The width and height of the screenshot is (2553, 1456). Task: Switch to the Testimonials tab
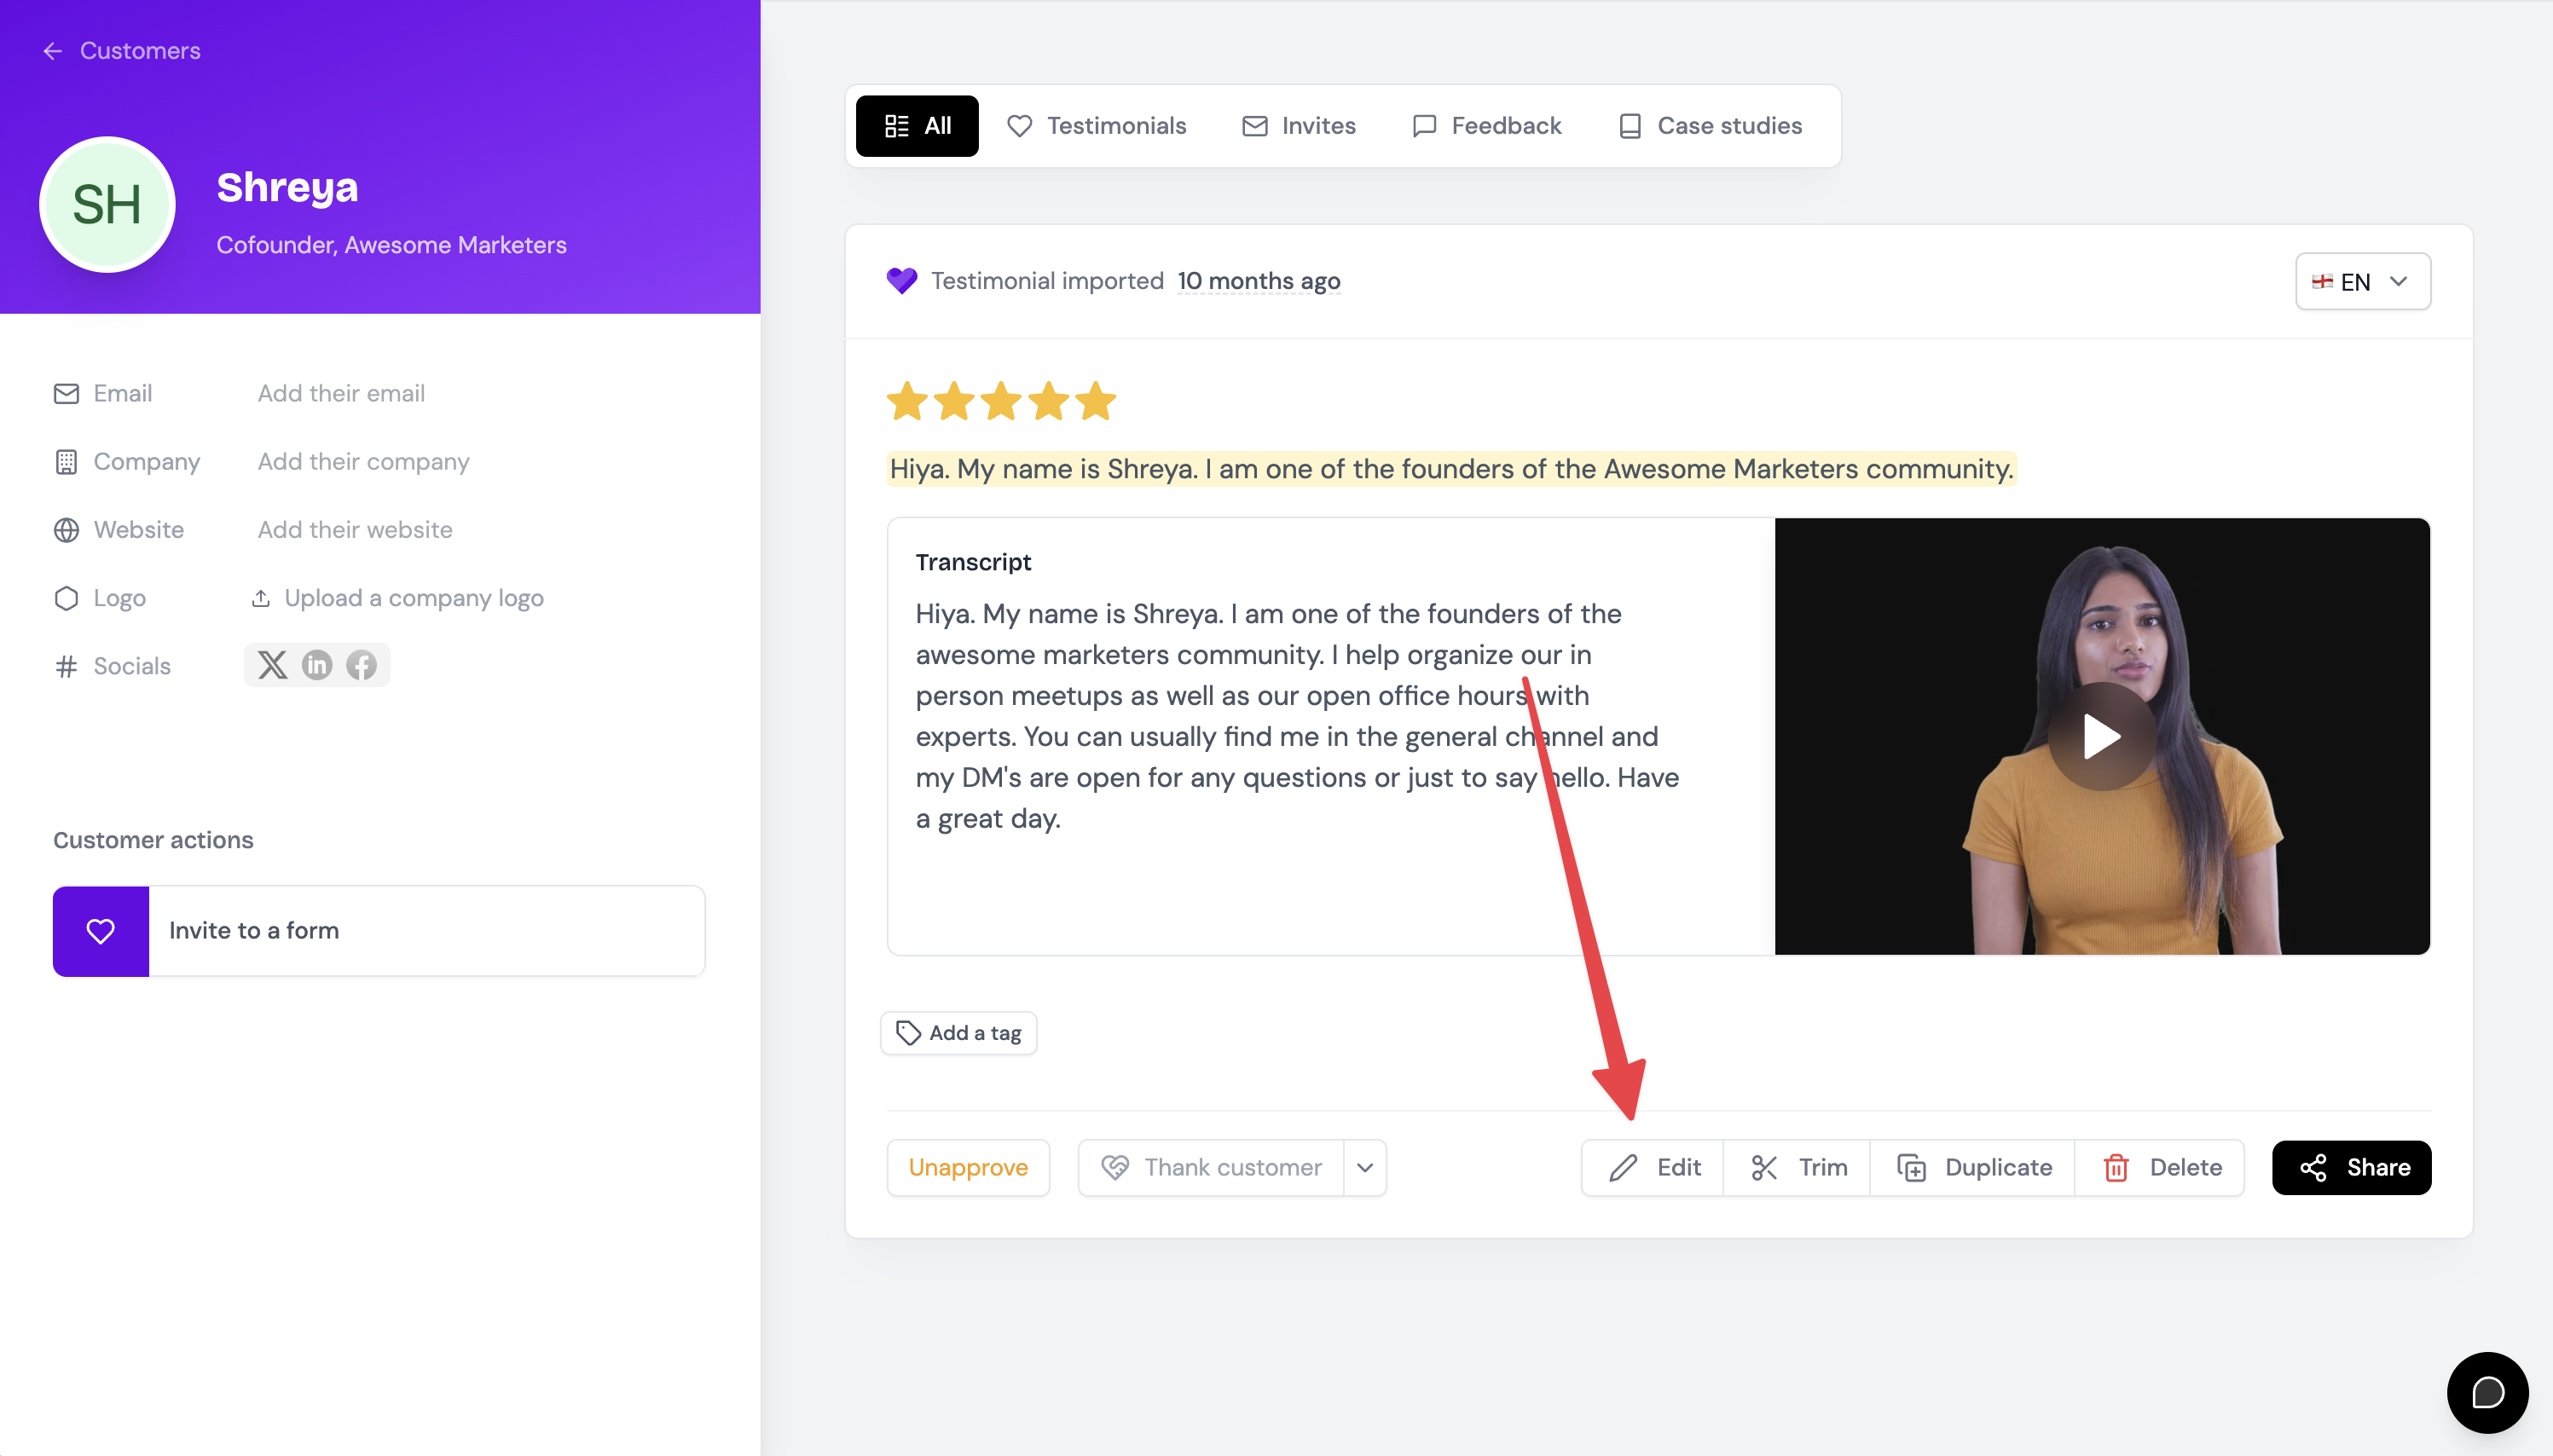(1096, 126)
